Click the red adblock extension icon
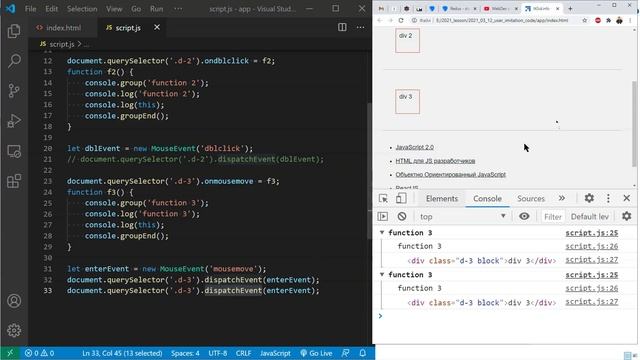 598,20
